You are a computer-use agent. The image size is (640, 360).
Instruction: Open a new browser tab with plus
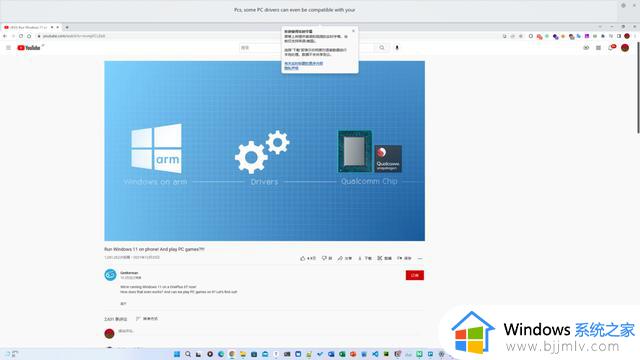click(67, 27)
